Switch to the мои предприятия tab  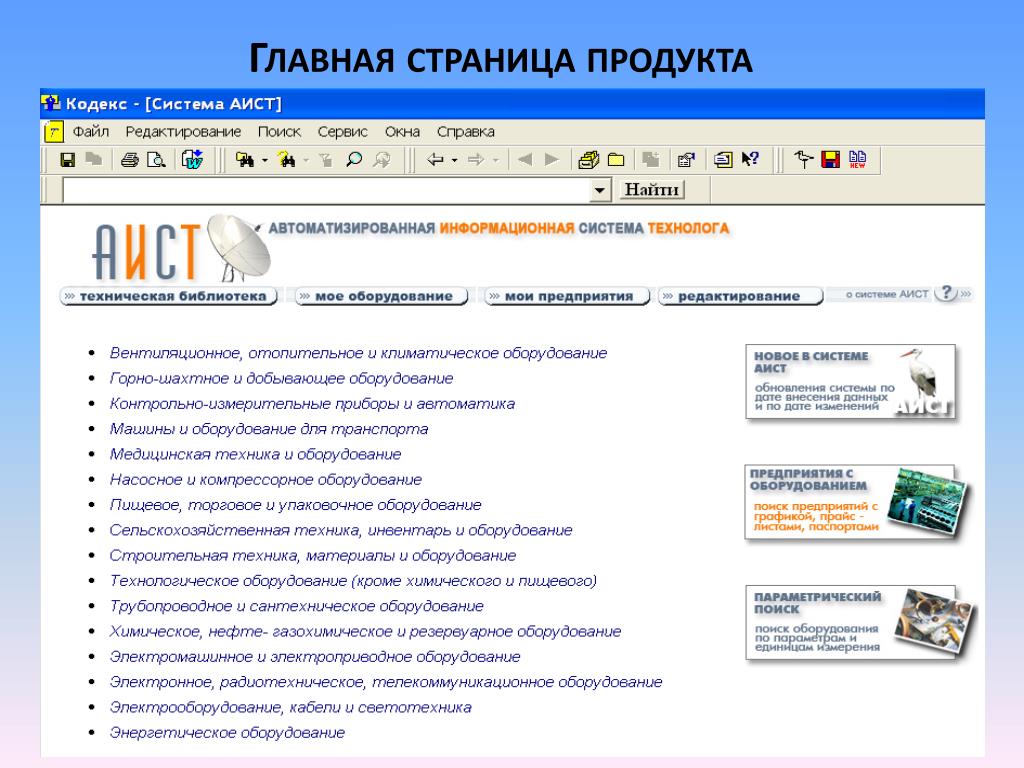(567, 296)
